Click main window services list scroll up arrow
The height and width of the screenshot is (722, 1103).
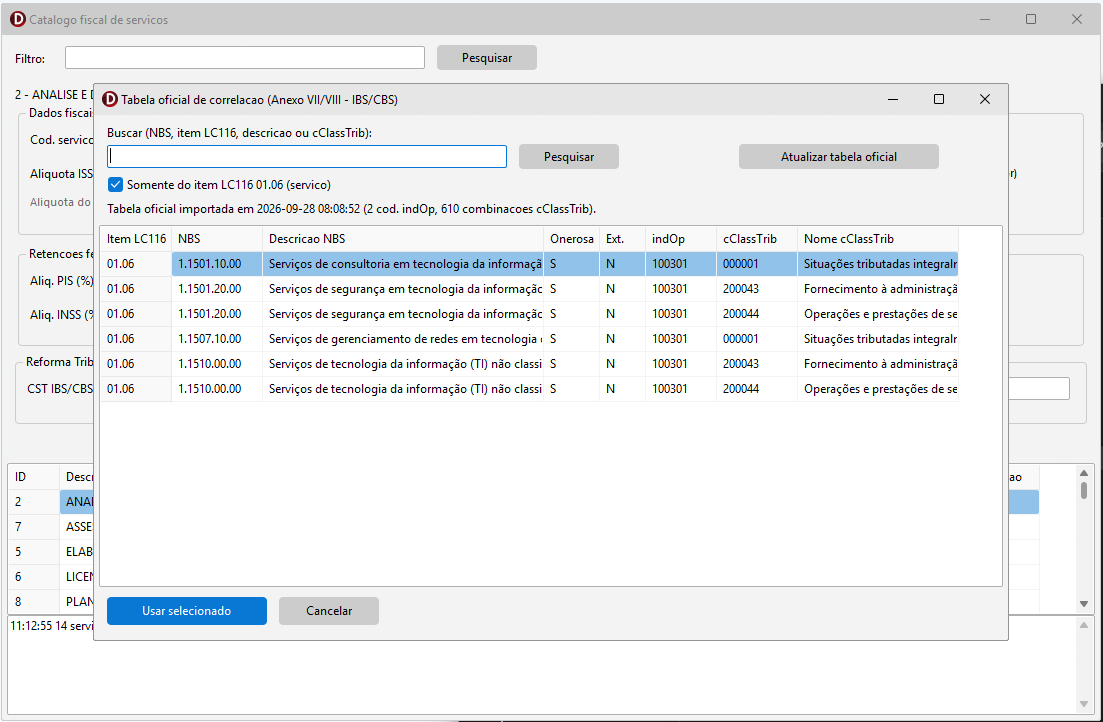tap(1084, 473)
